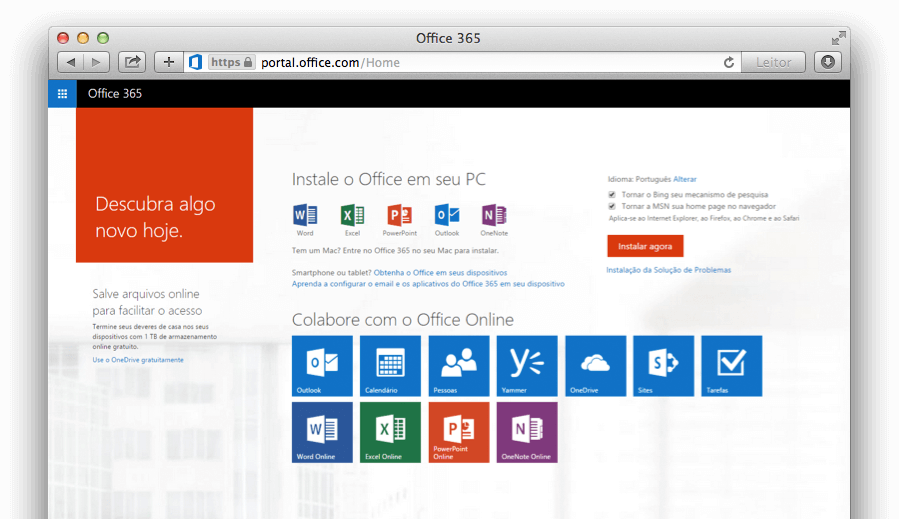Click the Leitor reader button
The height and width of the screenshot is (519, 899).
click(x=773, y=62)
